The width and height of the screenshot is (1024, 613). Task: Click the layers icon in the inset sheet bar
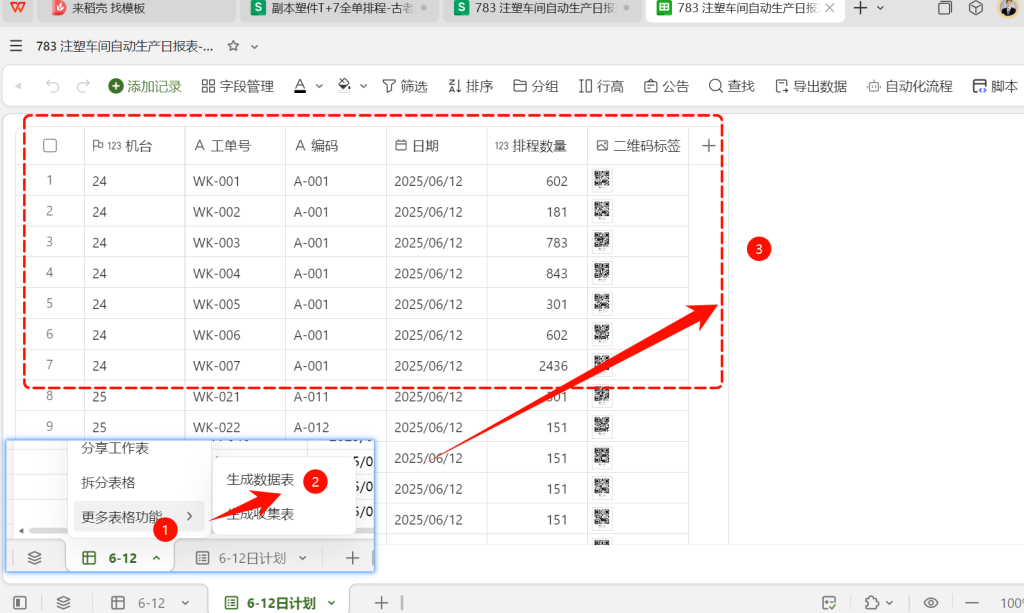(35, 558)
